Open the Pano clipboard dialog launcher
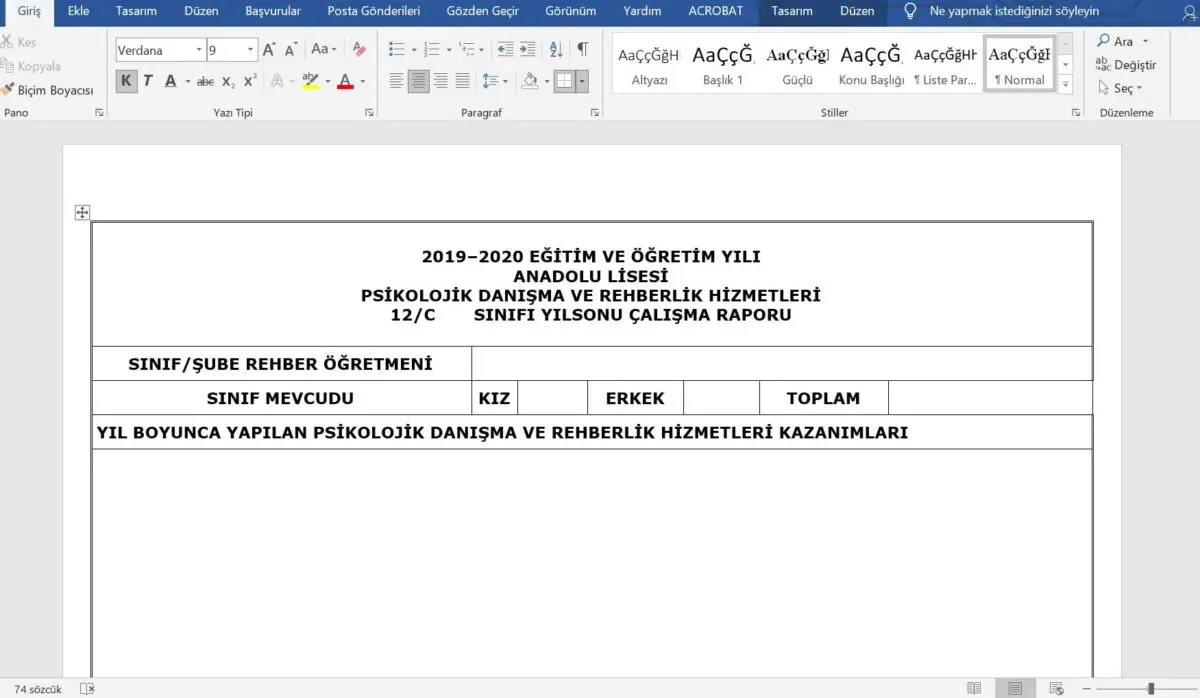This screenshot has width=1200, height=698. (99, 113)
